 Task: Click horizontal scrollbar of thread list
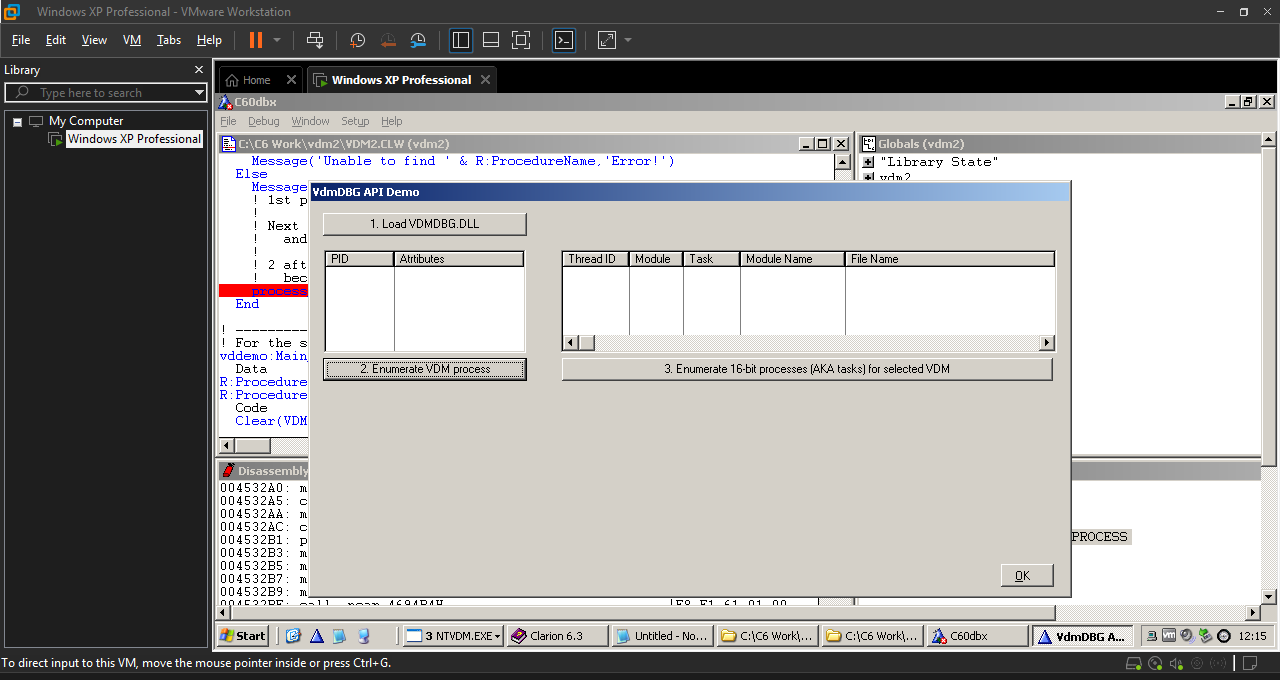click(808, 343)
